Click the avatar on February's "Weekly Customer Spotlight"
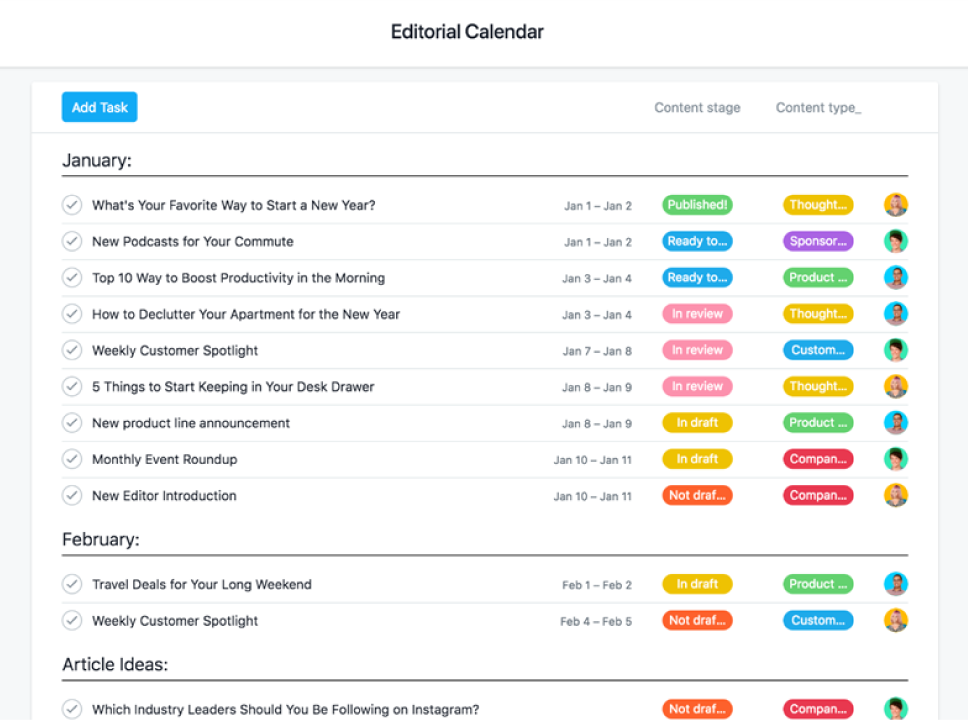The width and height of the screenshot is (968, 720). click(x=895, y=620)
